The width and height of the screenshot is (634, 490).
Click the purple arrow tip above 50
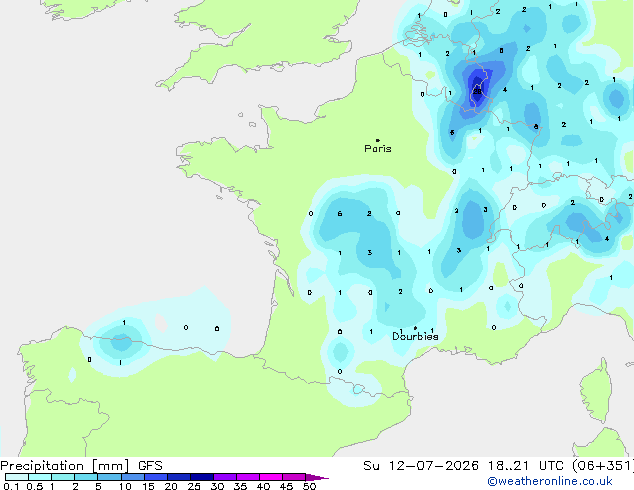pyautogui.click(x=317, y=477)
